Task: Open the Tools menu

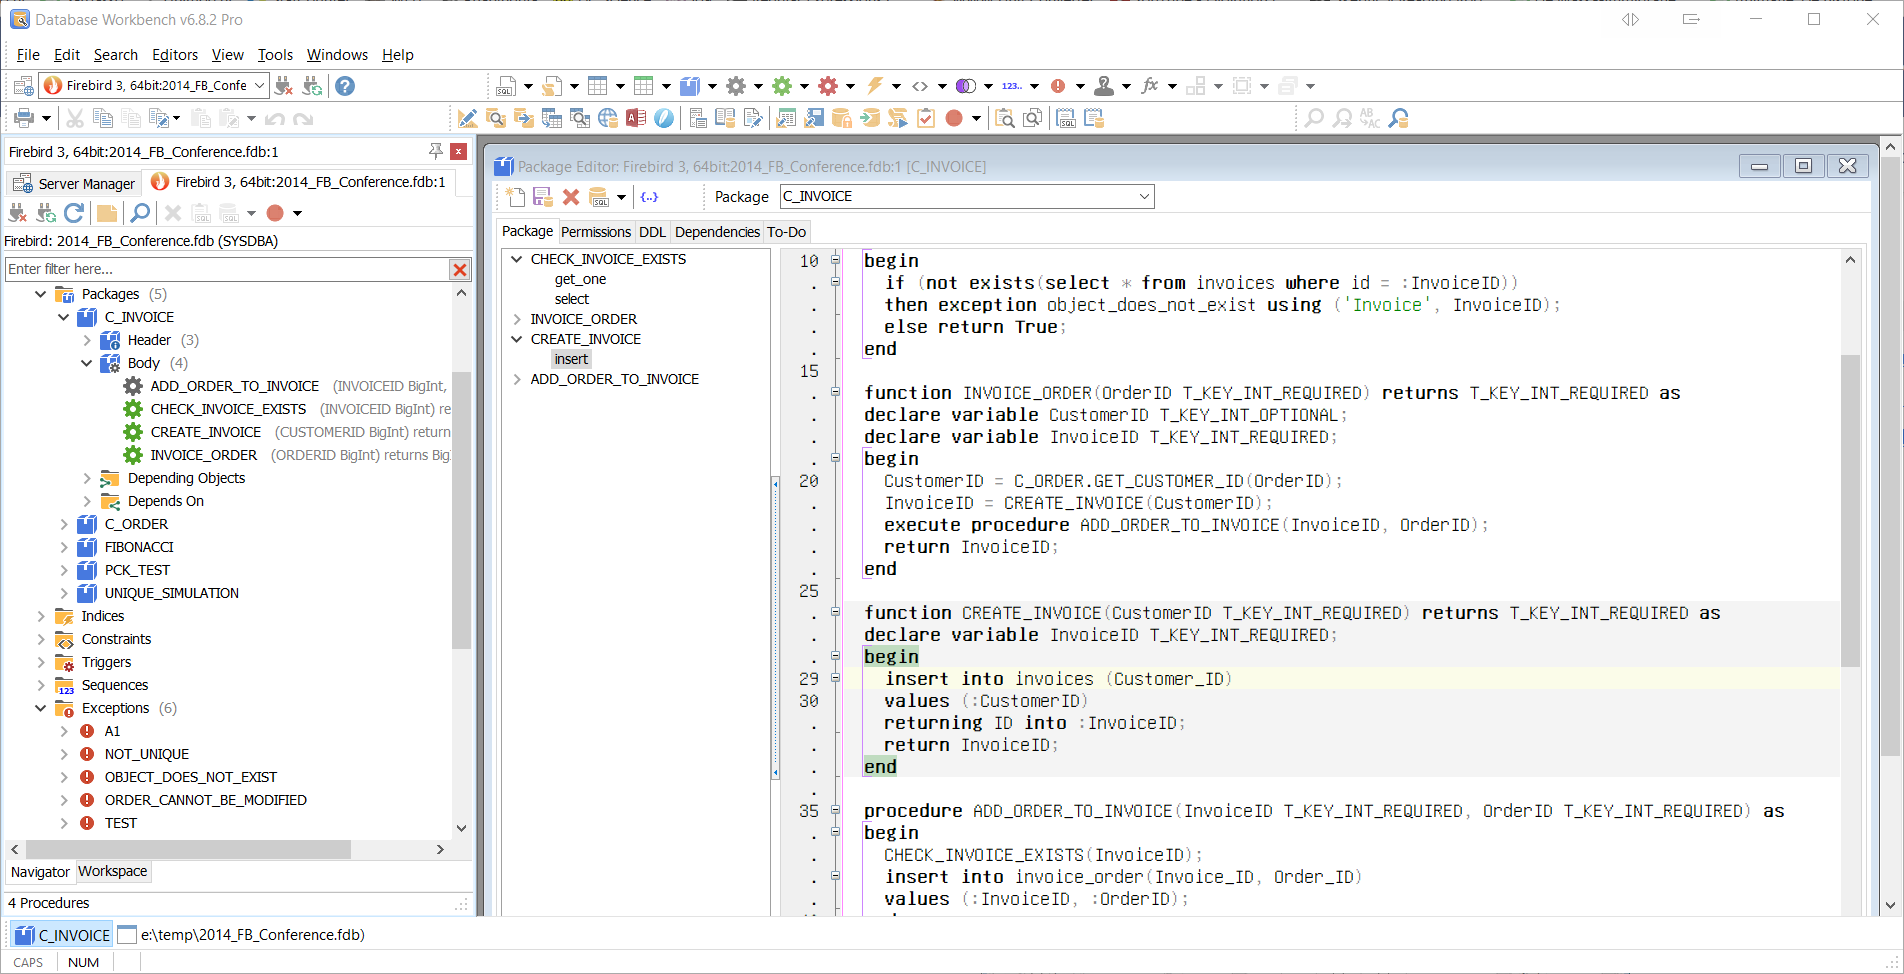Action: 275,55
